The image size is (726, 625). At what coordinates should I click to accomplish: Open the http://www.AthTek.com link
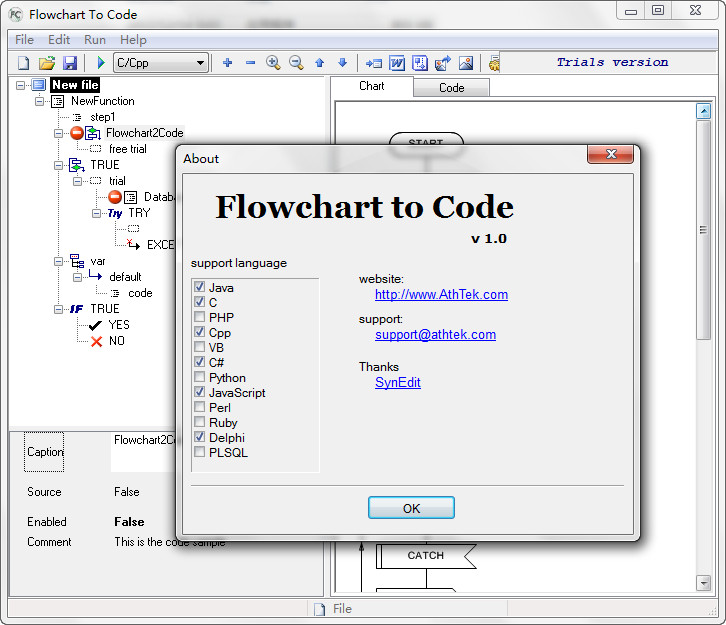(x=441, y=294)
